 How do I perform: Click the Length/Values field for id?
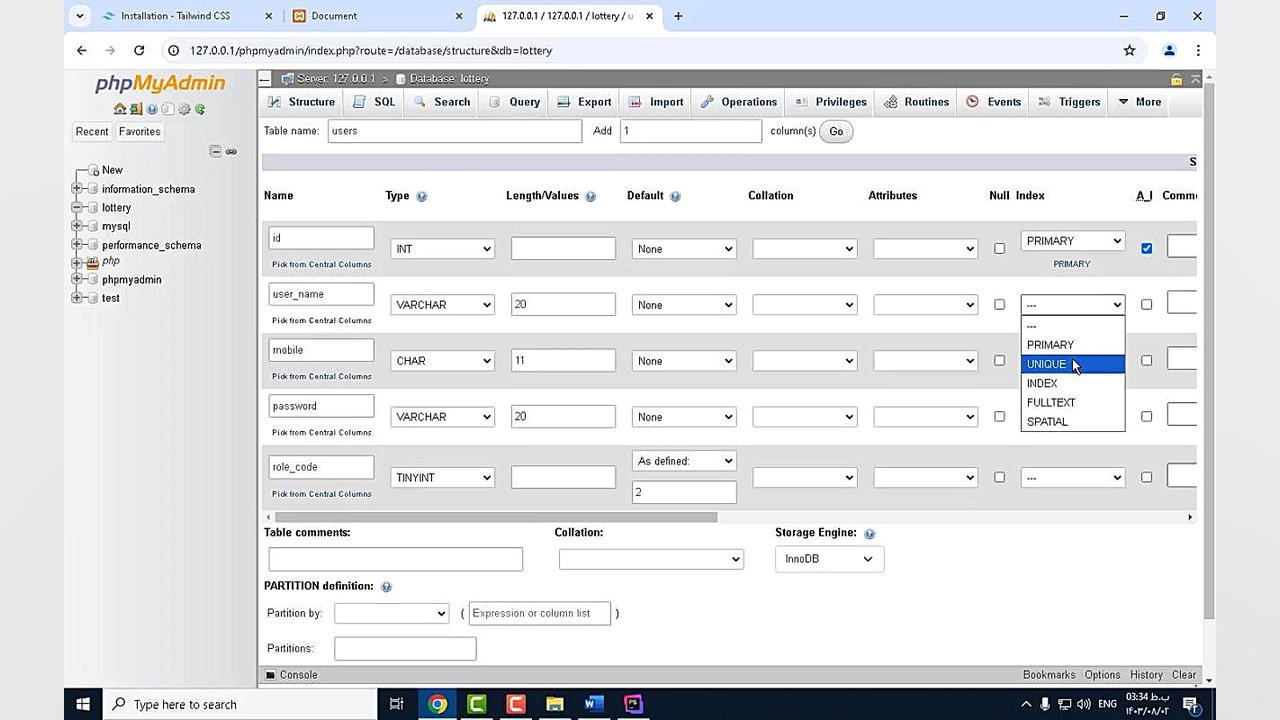(563, 249)
